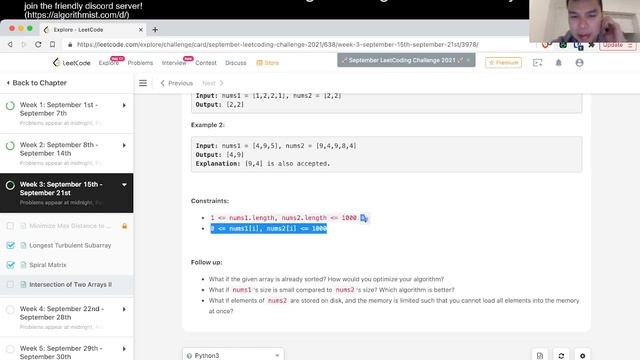
Task: Click Week 2 progress circle icon
Action: [10, 146]
